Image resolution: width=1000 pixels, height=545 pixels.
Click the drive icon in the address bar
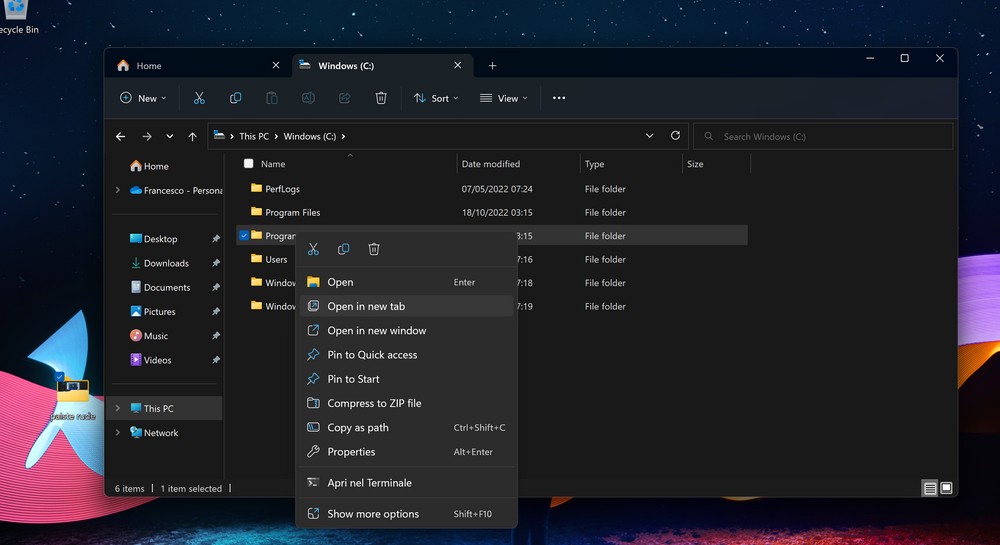(219, 136)
